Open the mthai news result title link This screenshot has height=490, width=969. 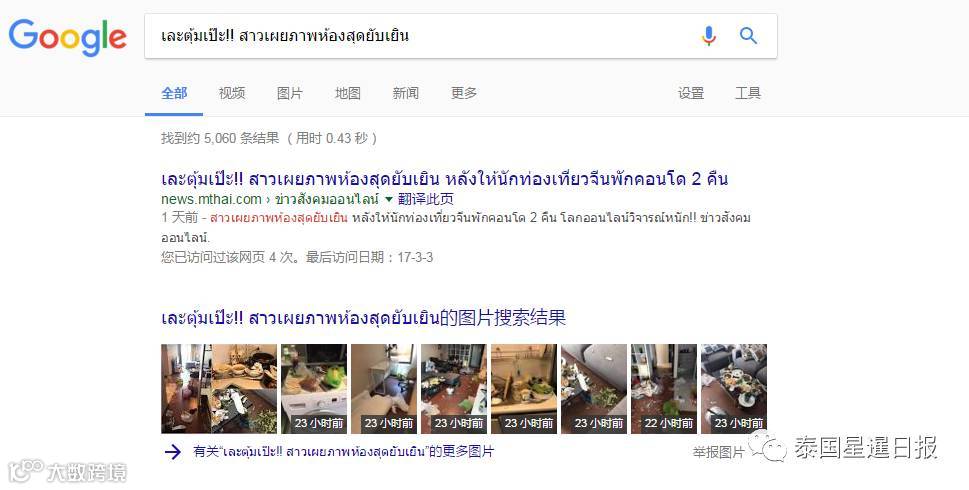pos(444,179)
